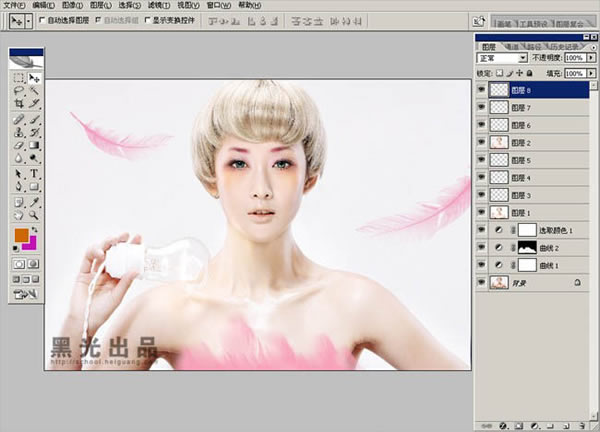Screen dimensions: 600x432
Task: Open the 滤镜 menu
Action: [159, 5]
